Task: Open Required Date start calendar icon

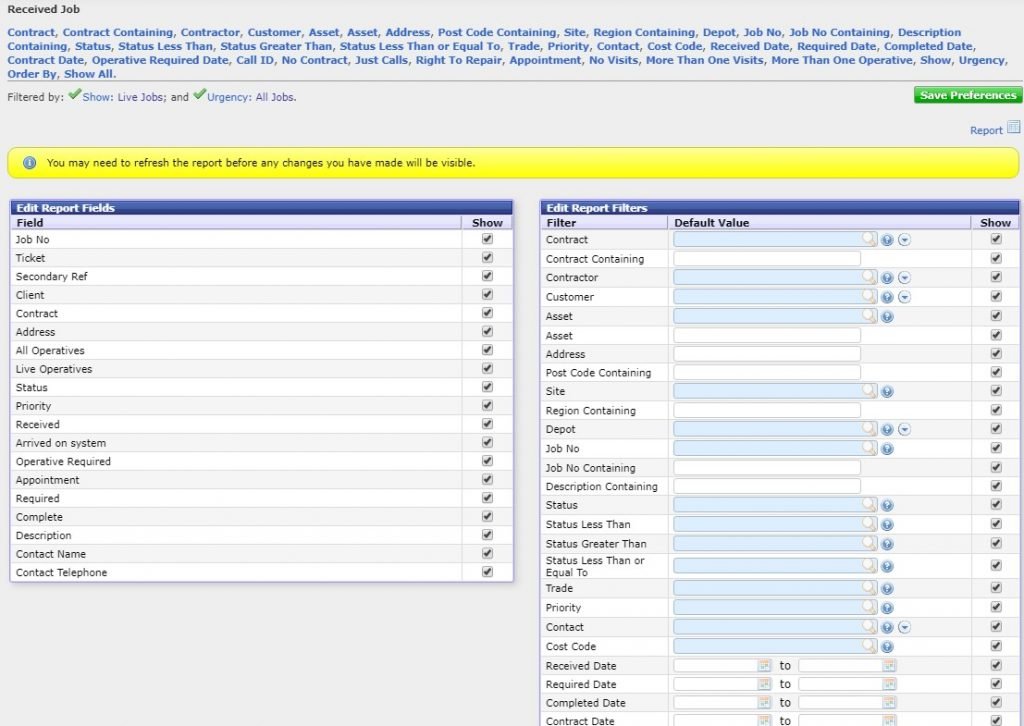Action: 764,684
